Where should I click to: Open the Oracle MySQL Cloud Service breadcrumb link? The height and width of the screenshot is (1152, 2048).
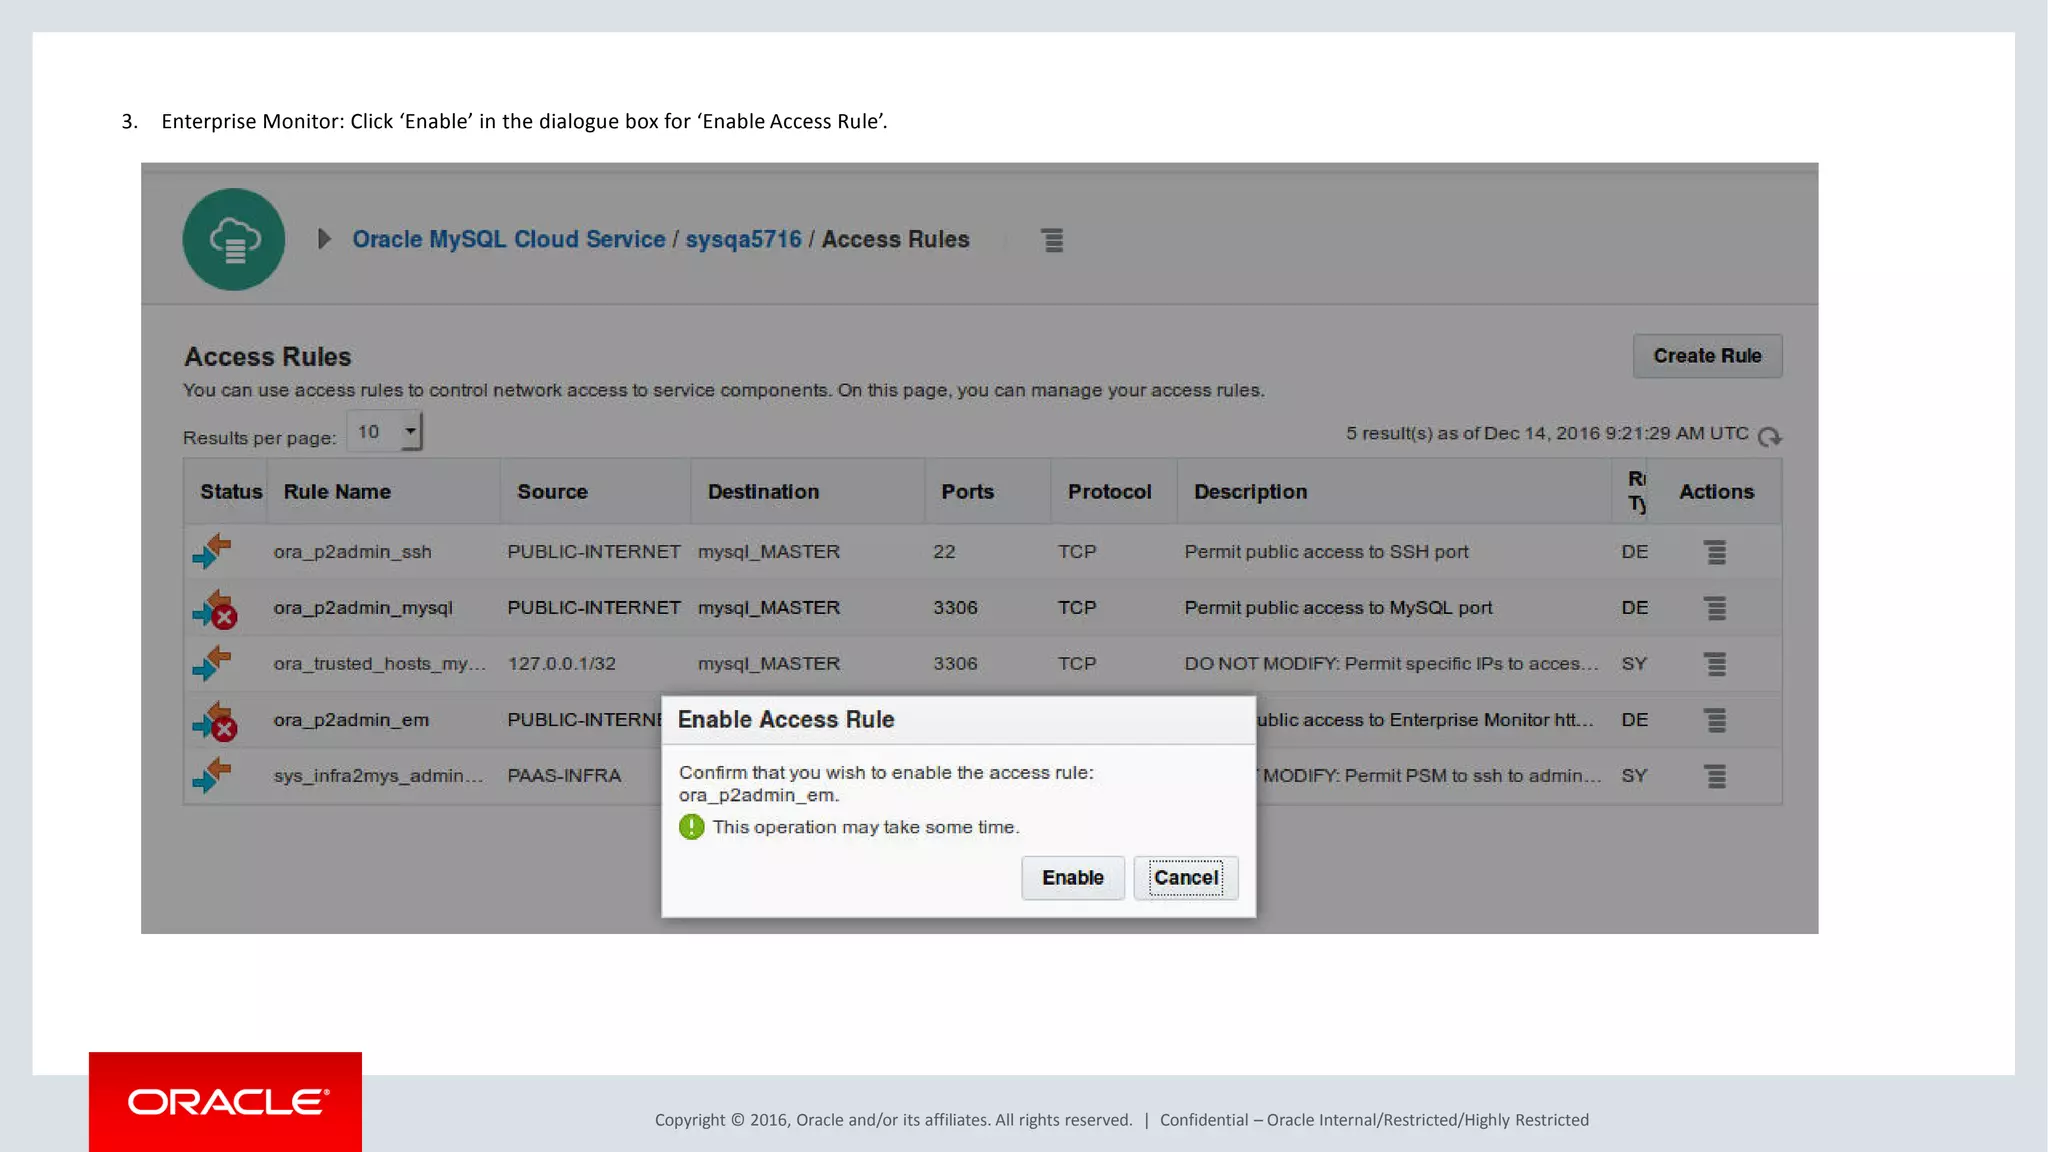click(508, 239)
